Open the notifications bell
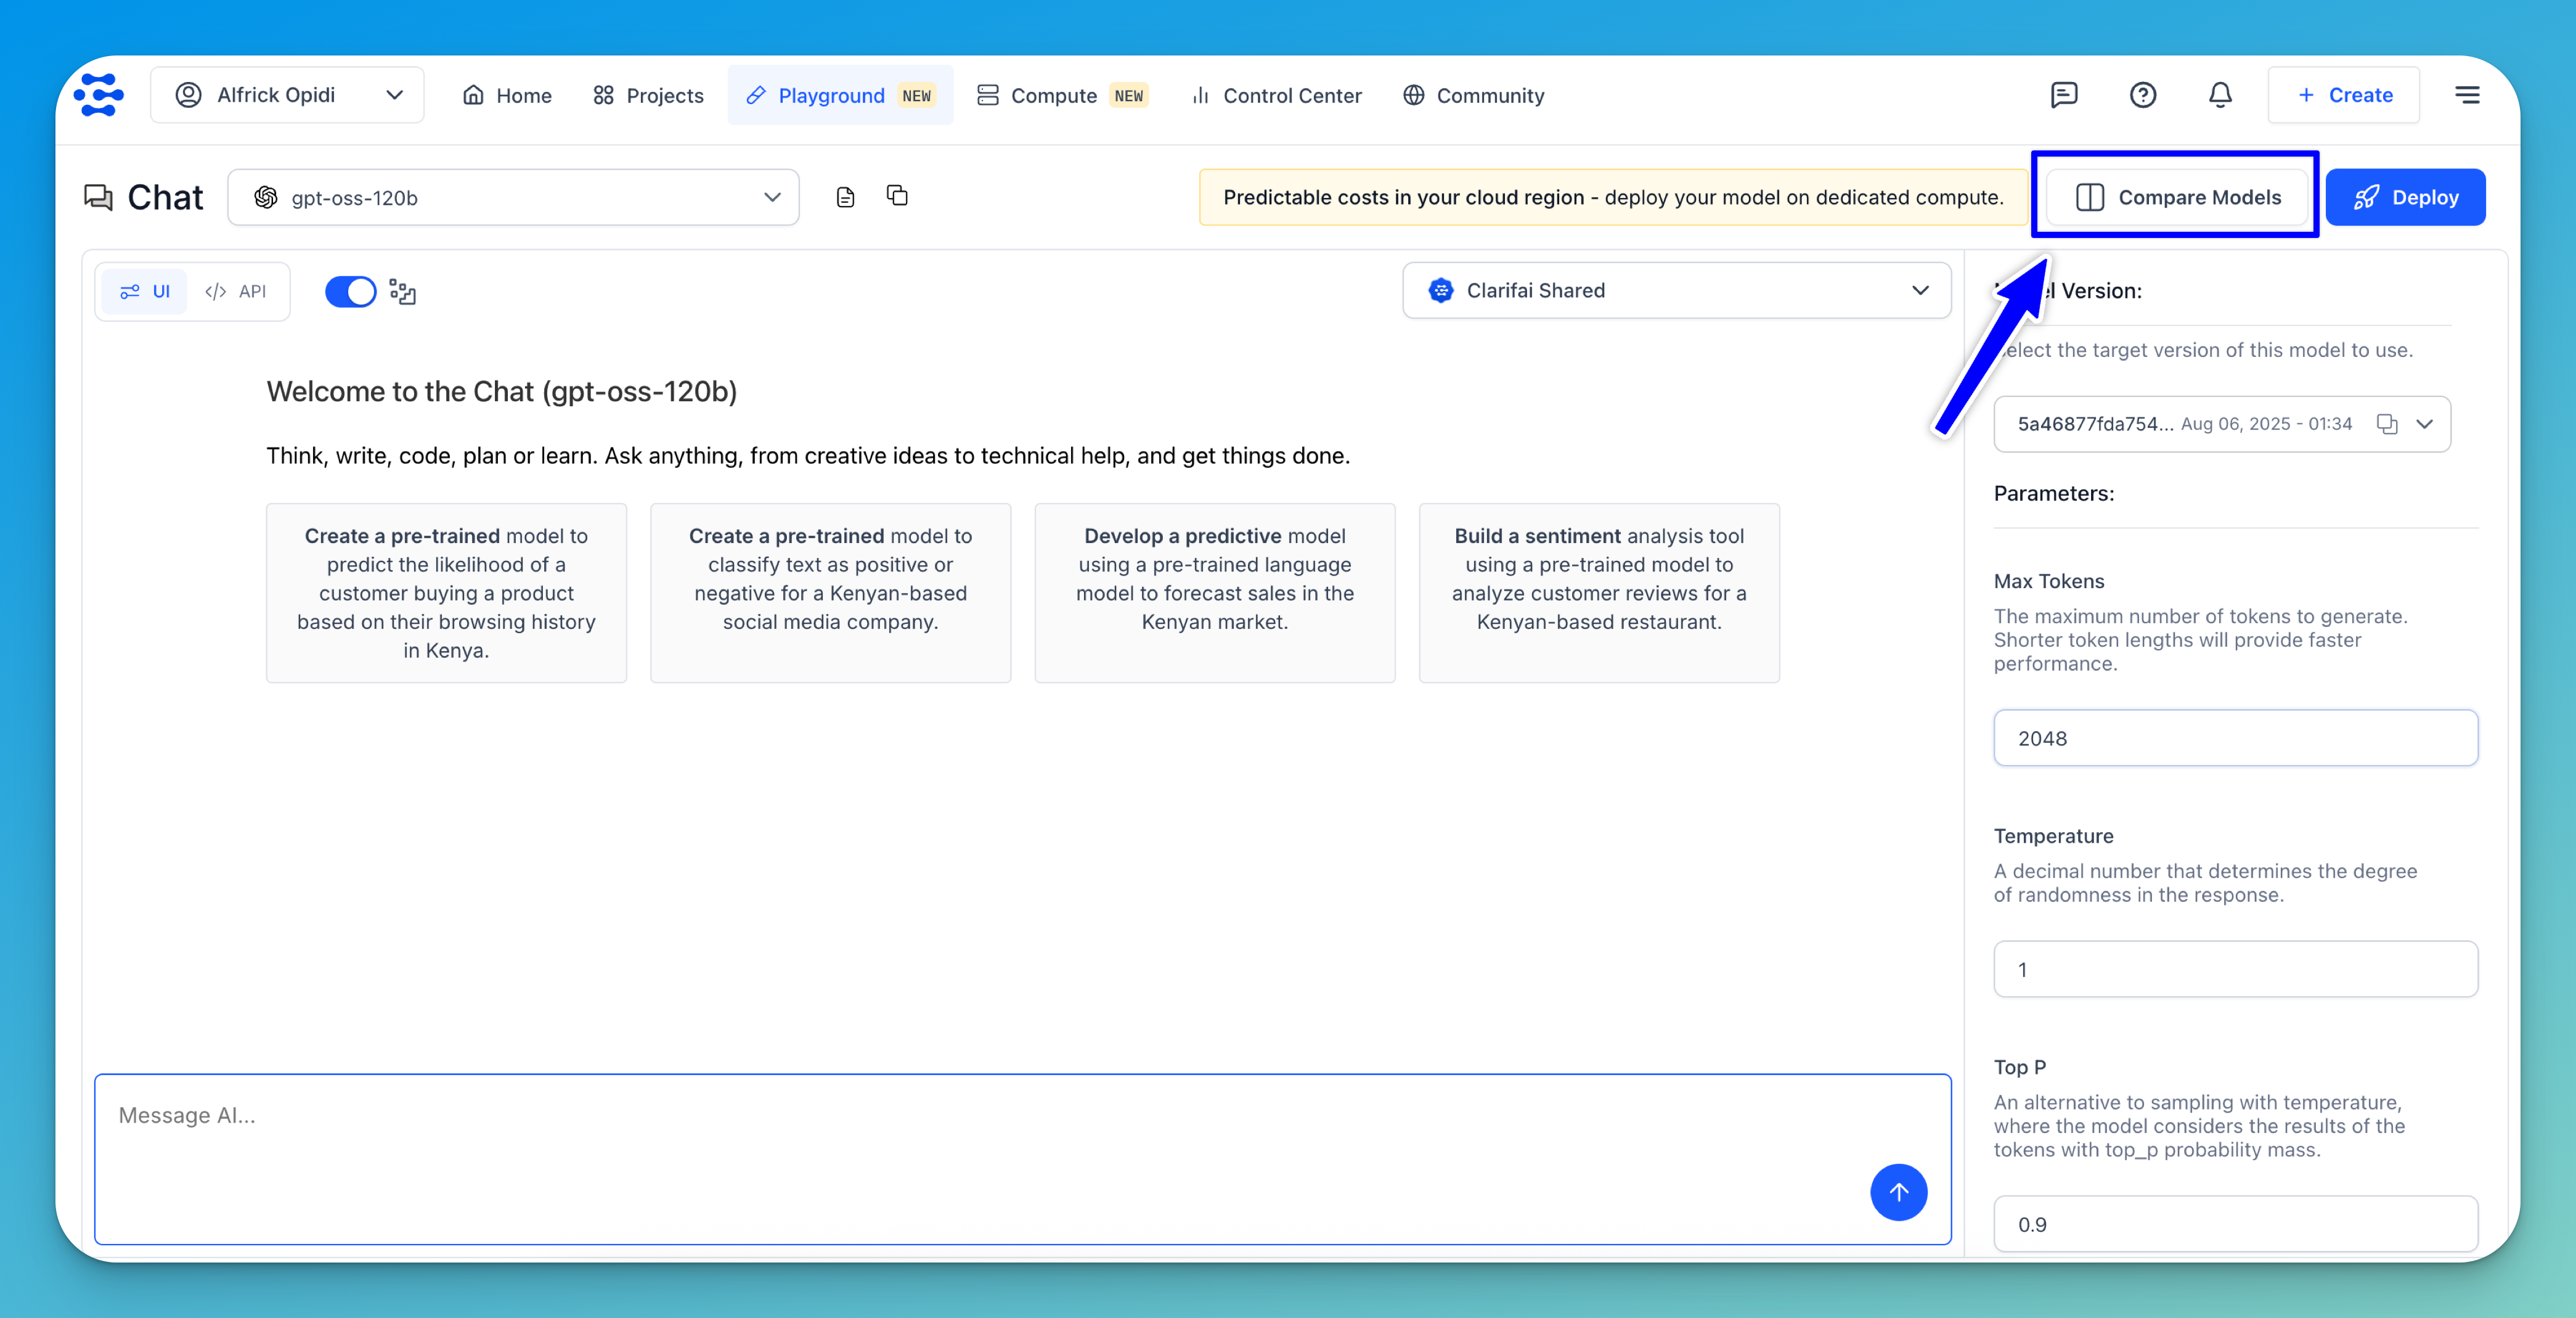2576x1318 pixels. (x=2220, y=95)
